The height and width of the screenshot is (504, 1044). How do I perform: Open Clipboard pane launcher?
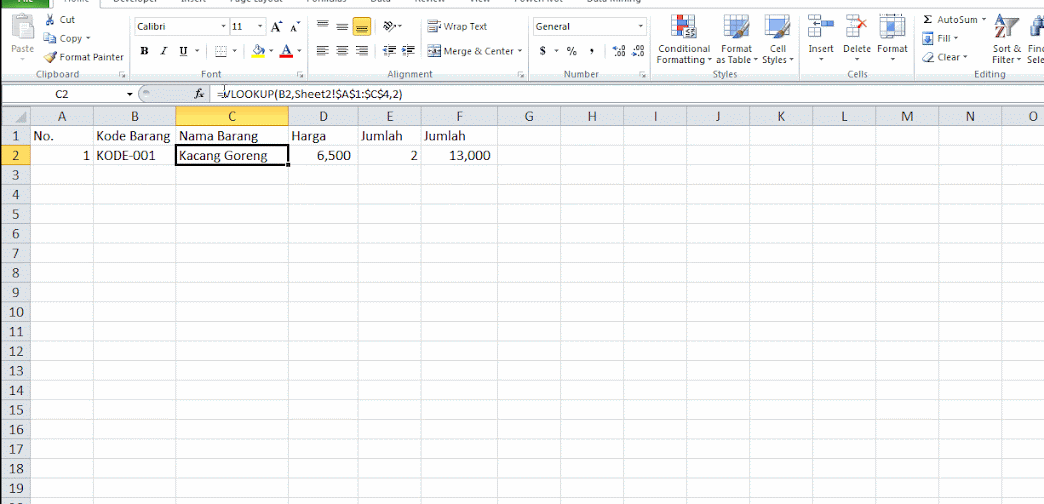pos(122,75)
